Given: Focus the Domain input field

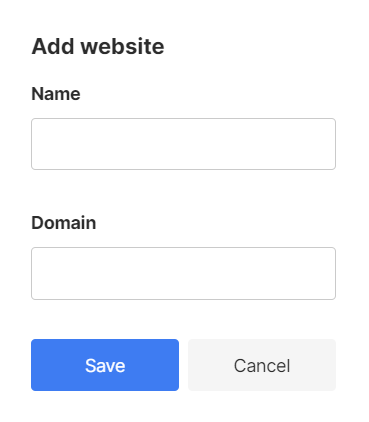Looking at the screenshot, I should 183,273.
